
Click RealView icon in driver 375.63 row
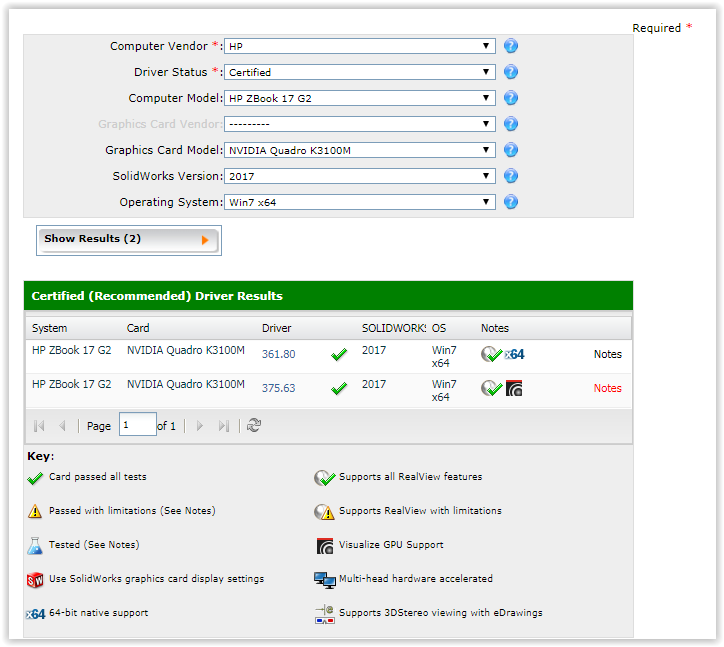[x=491, y=388]
